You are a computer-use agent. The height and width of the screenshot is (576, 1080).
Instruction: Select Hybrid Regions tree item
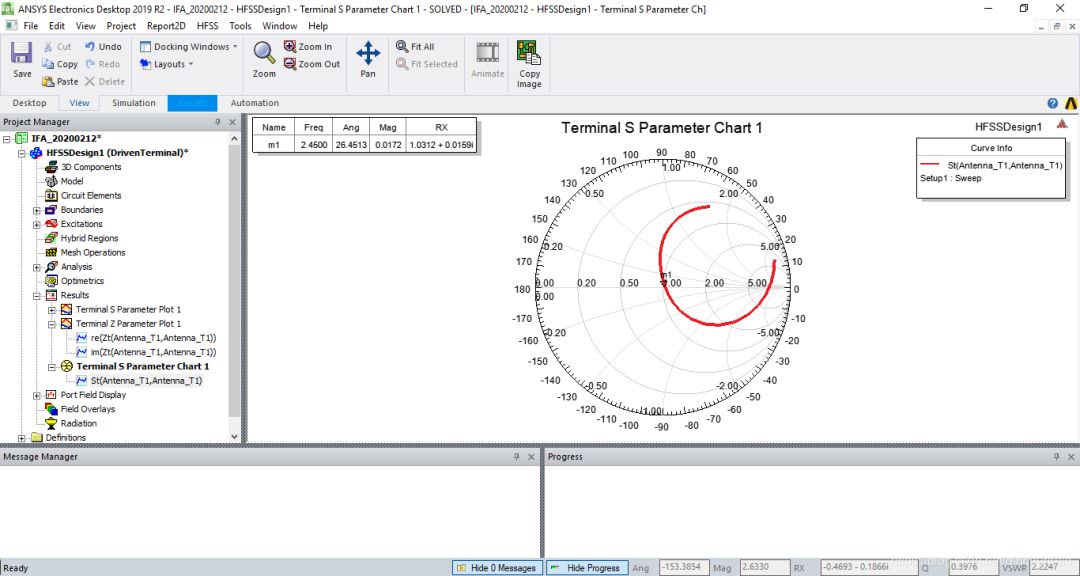[x=90, y=238]
